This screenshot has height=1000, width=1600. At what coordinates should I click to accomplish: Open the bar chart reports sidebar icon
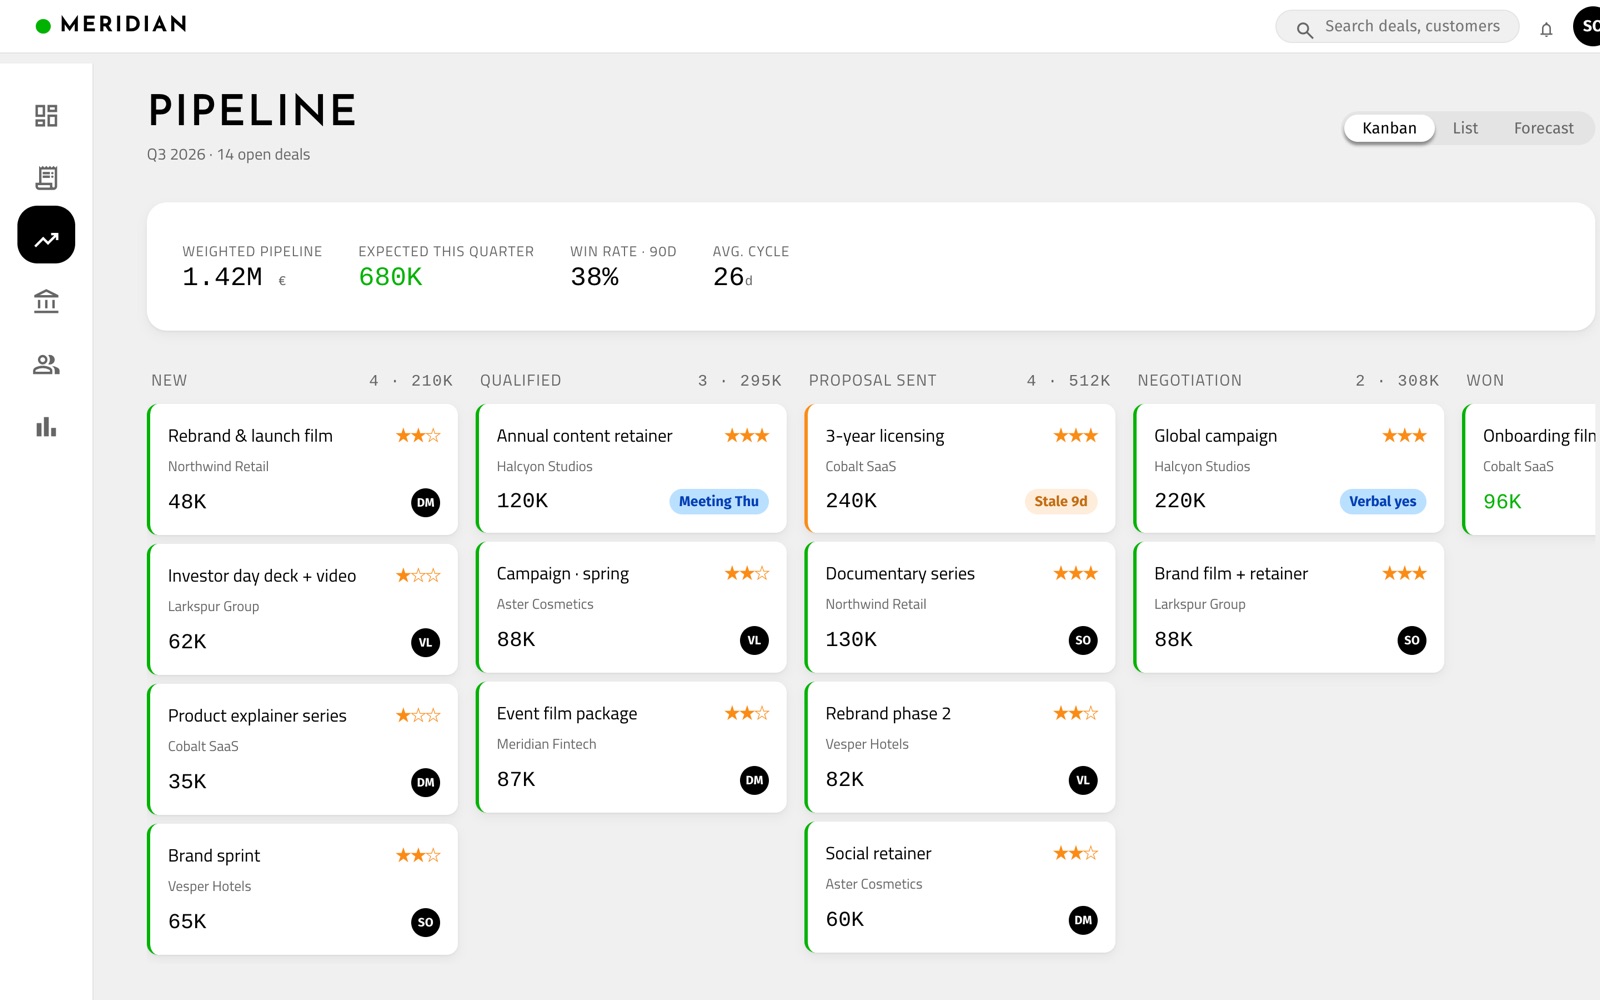[x=46, y=427]
